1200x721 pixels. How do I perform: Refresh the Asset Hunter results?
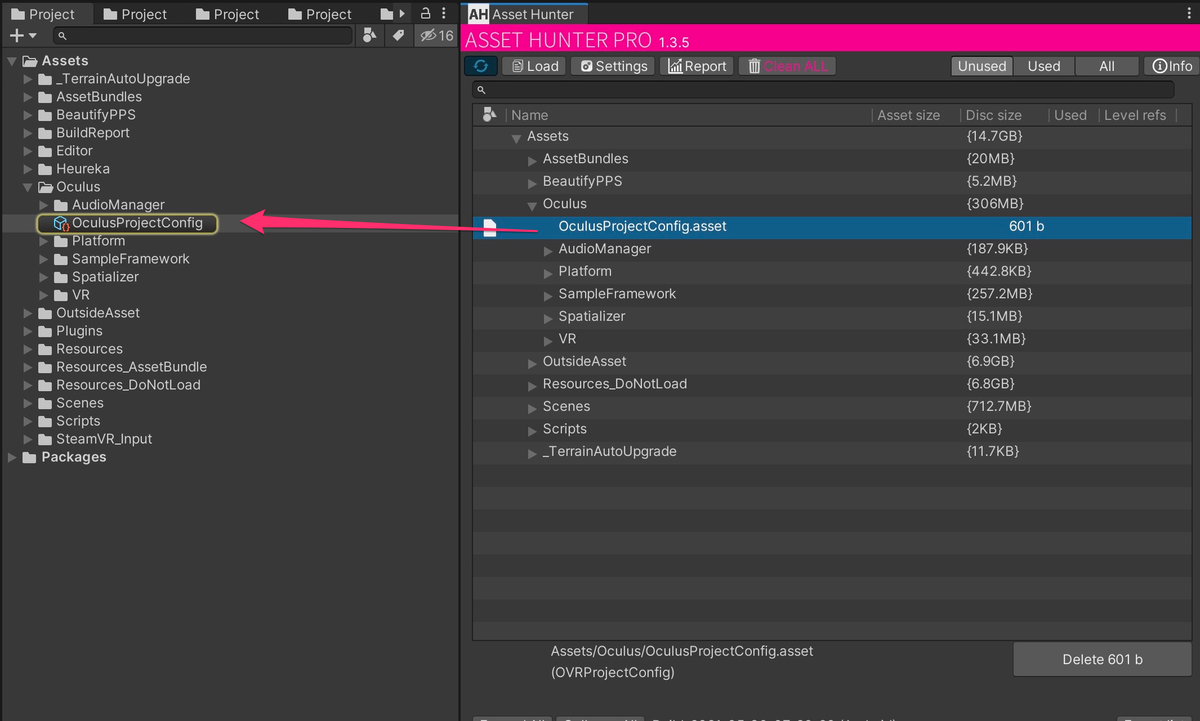480,66
